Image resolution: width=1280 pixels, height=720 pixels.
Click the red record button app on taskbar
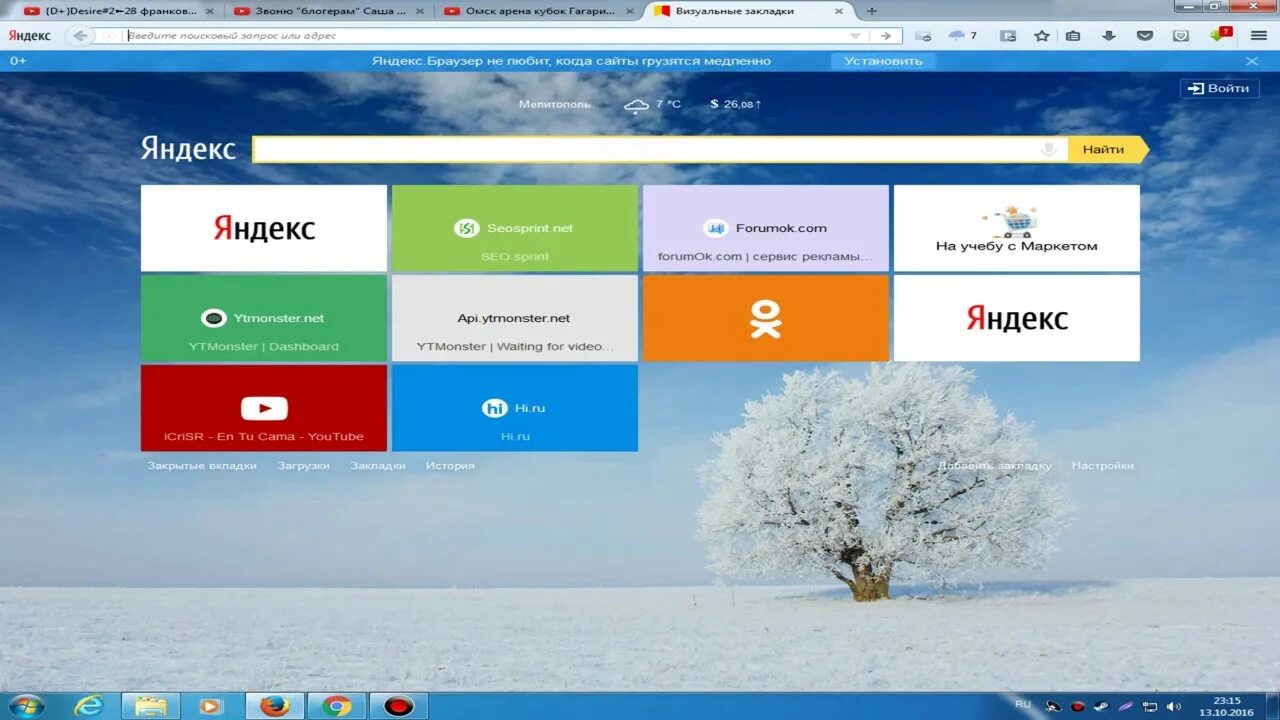coord(399,706)
